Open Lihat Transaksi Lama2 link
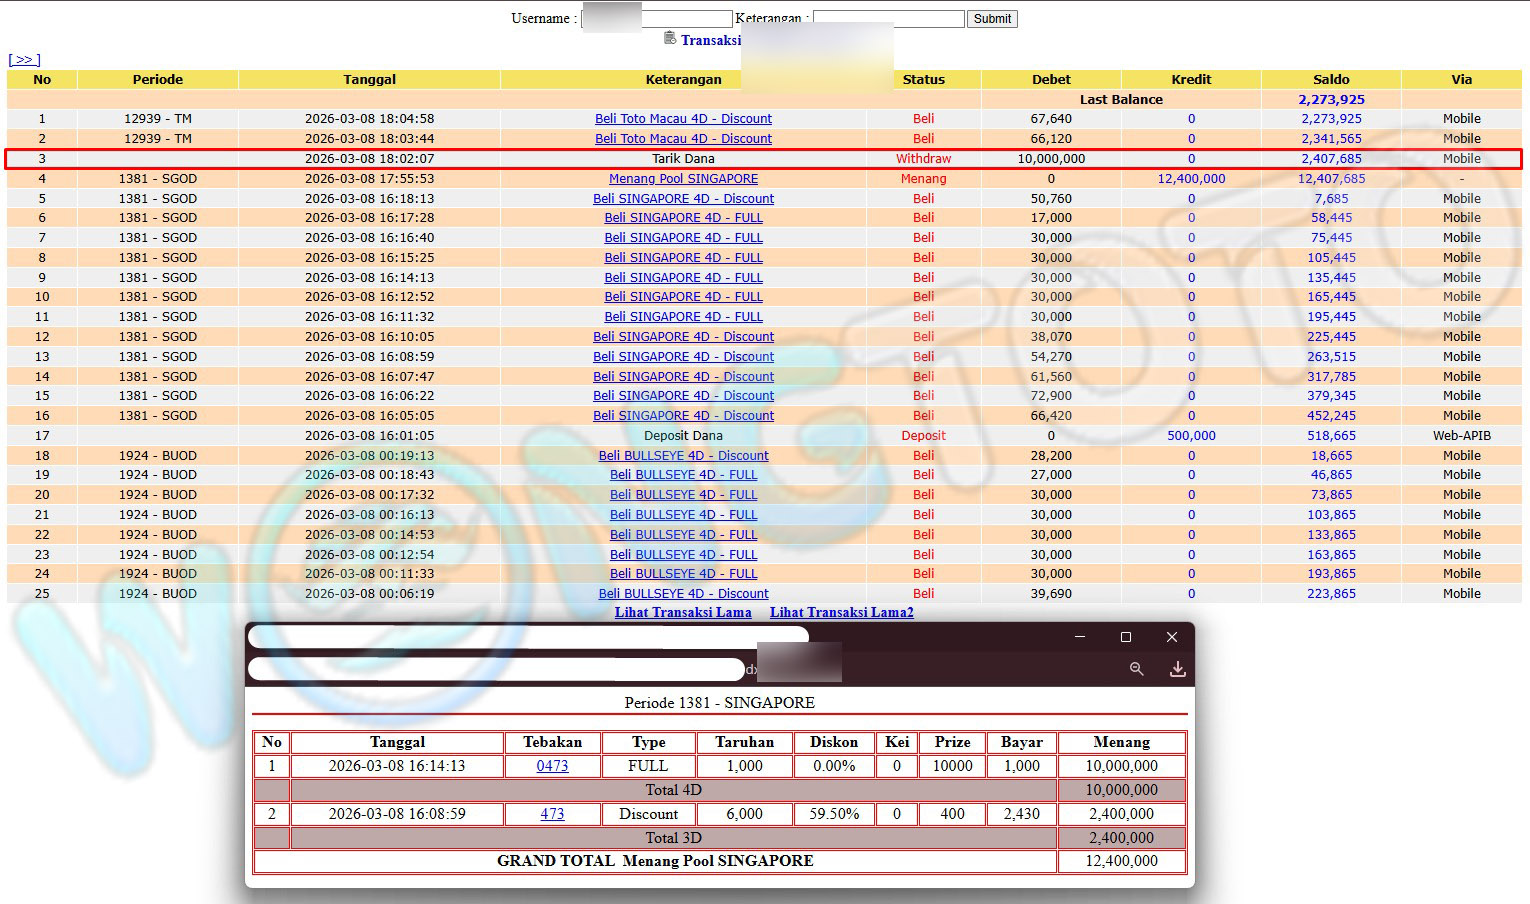 tap(841, 612)
